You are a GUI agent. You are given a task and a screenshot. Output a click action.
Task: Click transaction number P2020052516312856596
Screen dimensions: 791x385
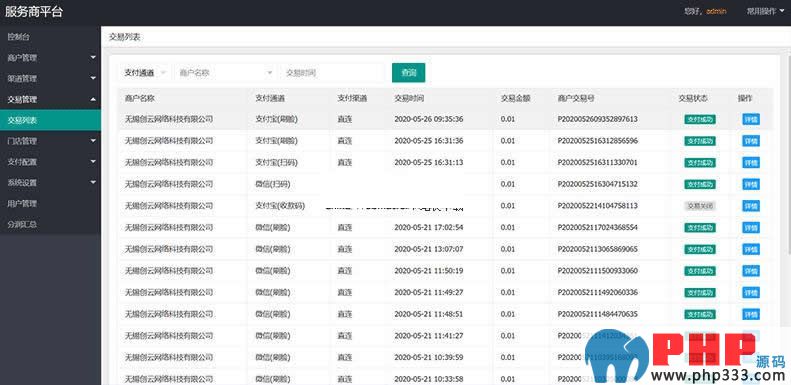[598, 141]
